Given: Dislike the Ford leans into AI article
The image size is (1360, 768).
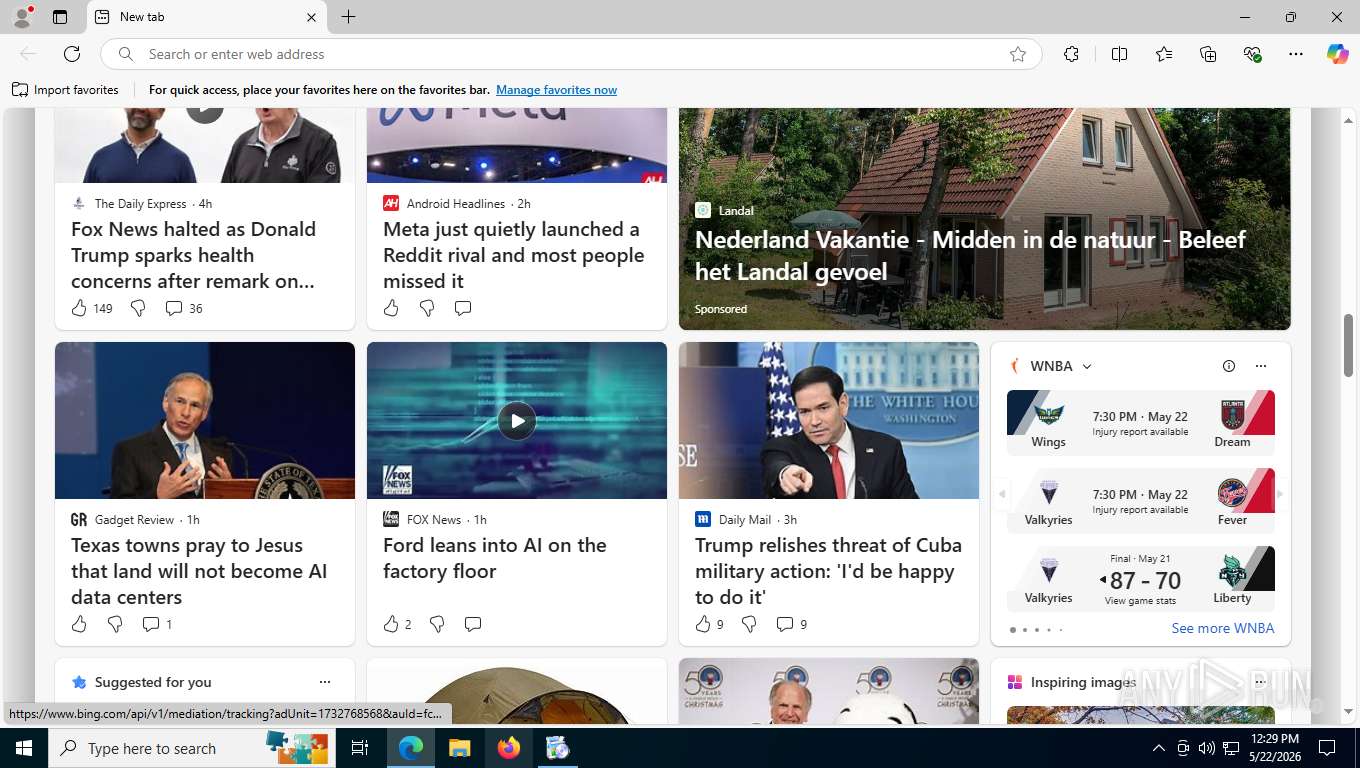Looking at the screenshot, I should [x=437, y=624].
